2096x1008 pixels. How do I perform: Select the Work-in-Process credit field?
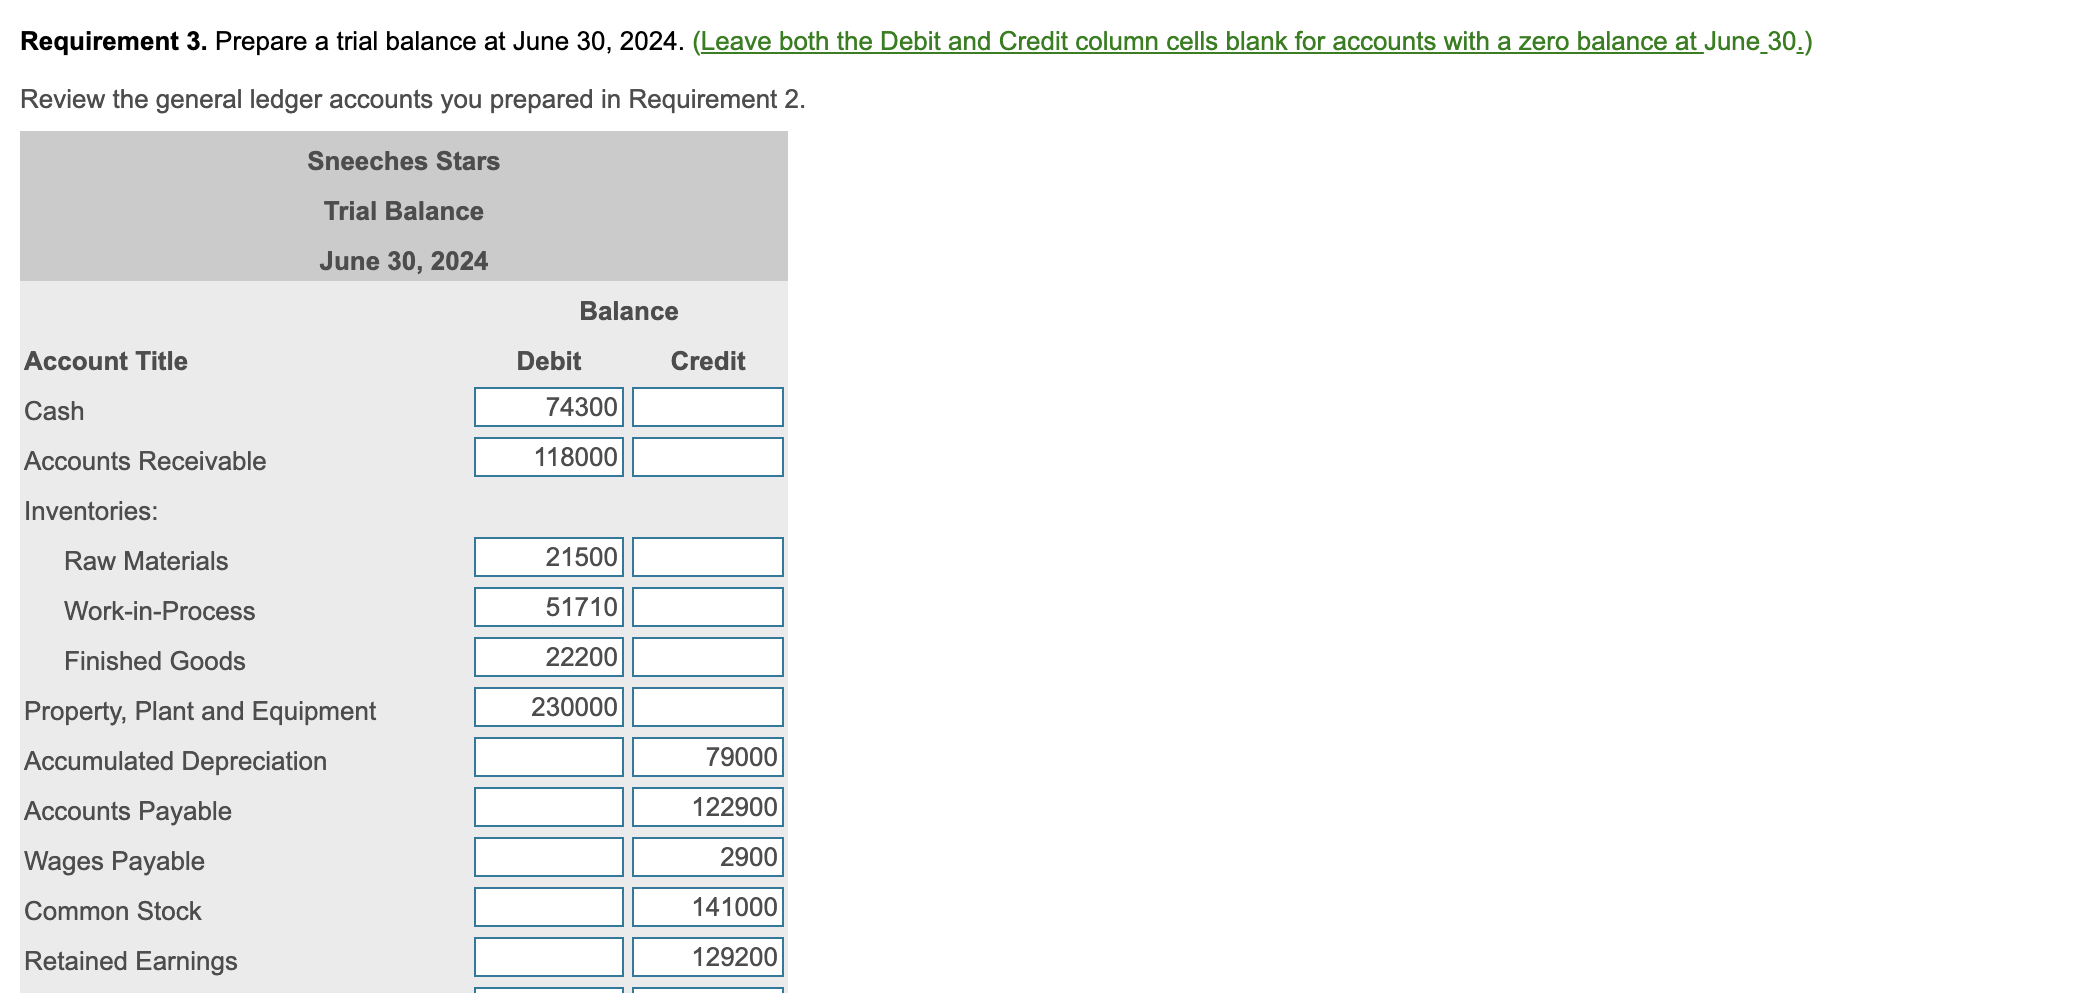[x=708, y=607]
